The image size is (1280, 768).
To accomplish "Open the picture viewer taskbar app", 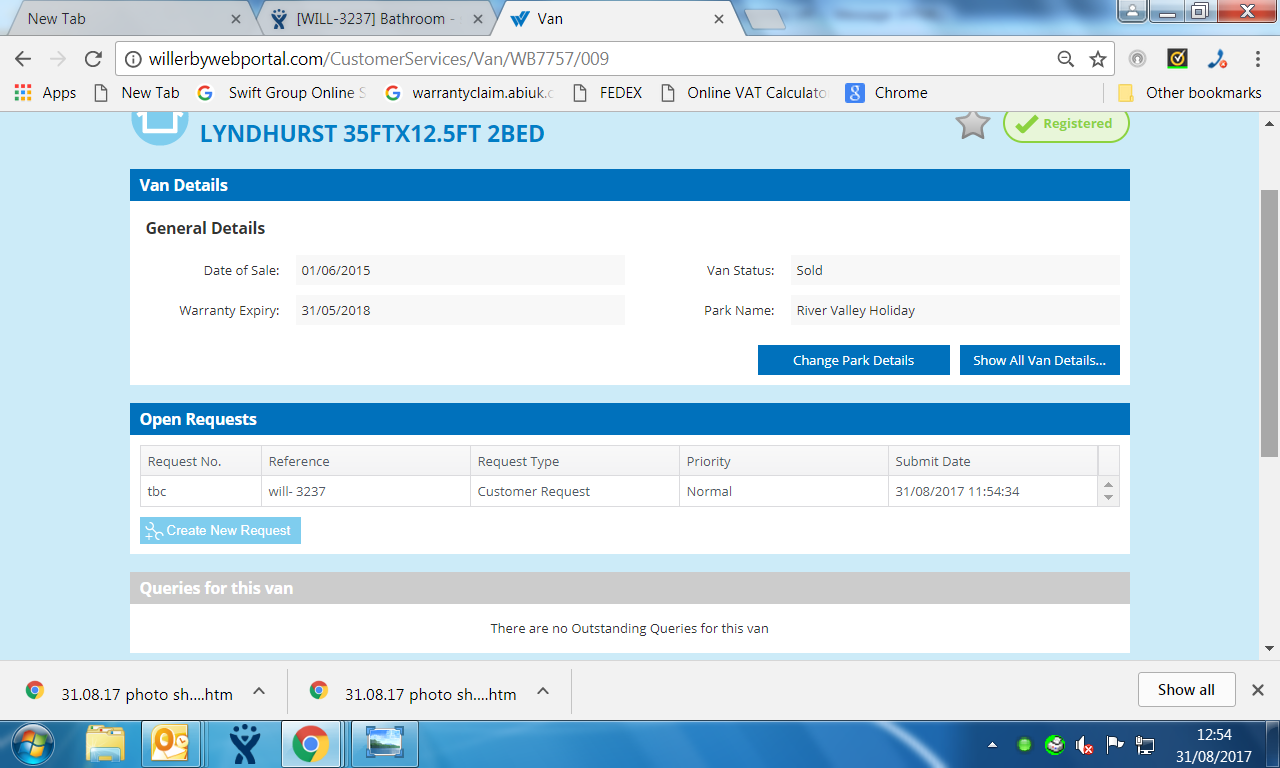I will click(383, 744).
